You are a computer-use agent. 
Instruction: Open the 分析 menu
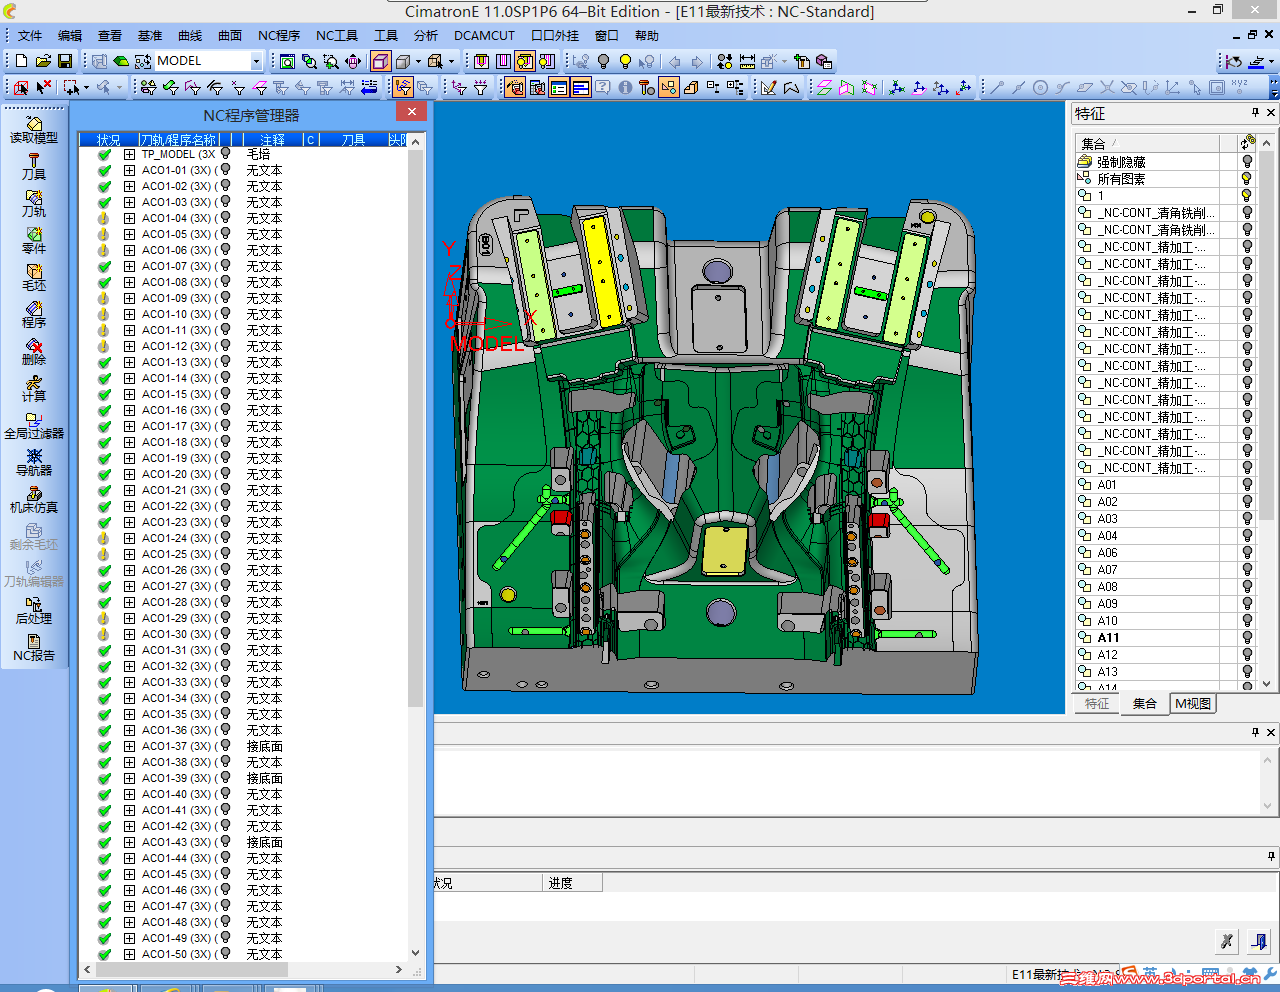[426, 36]
